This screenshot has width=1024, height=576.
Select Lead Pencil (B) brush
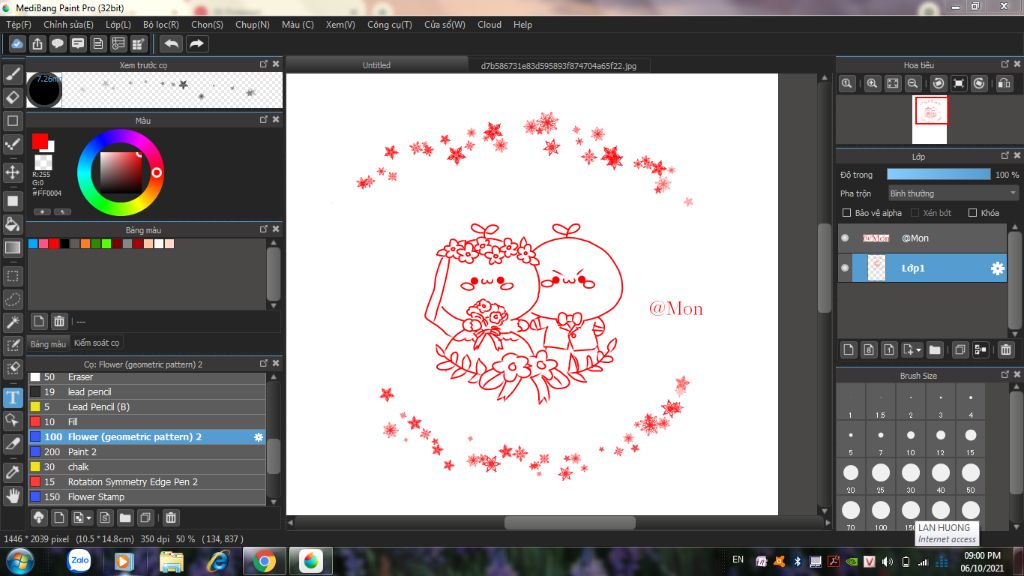pyautogui.click(x=147, y=407)
